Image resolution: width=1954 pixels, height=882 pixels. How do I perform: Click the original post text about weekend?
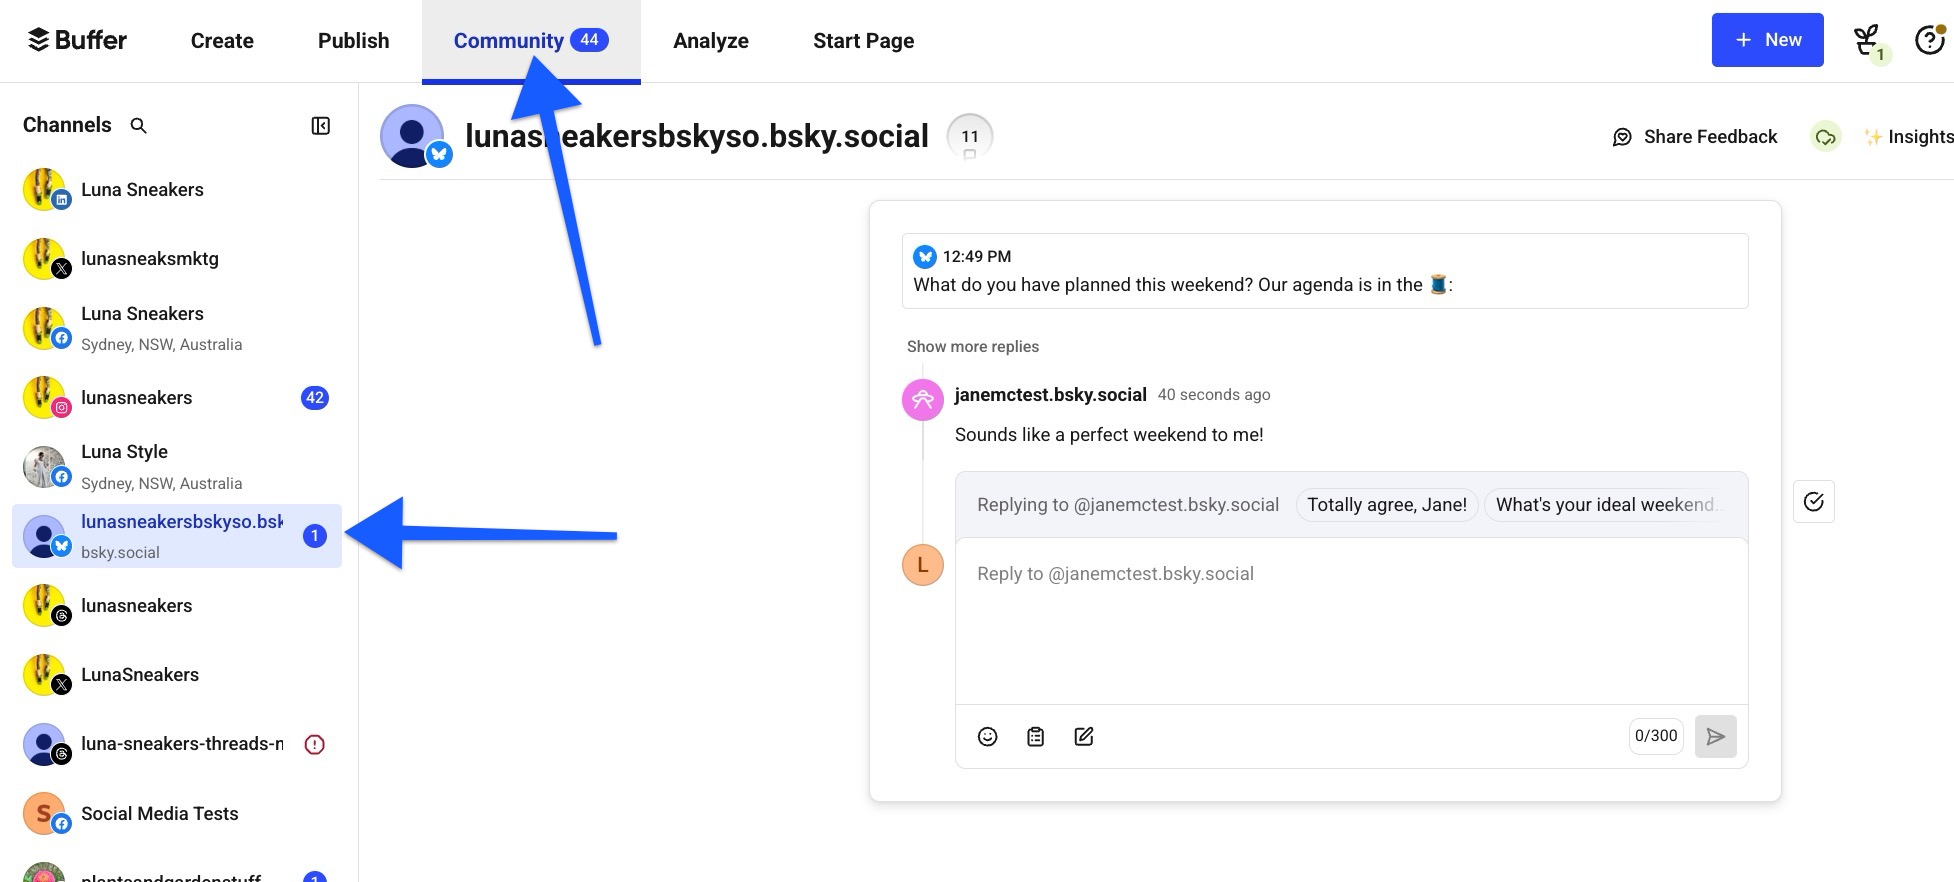coord(1183,285)
